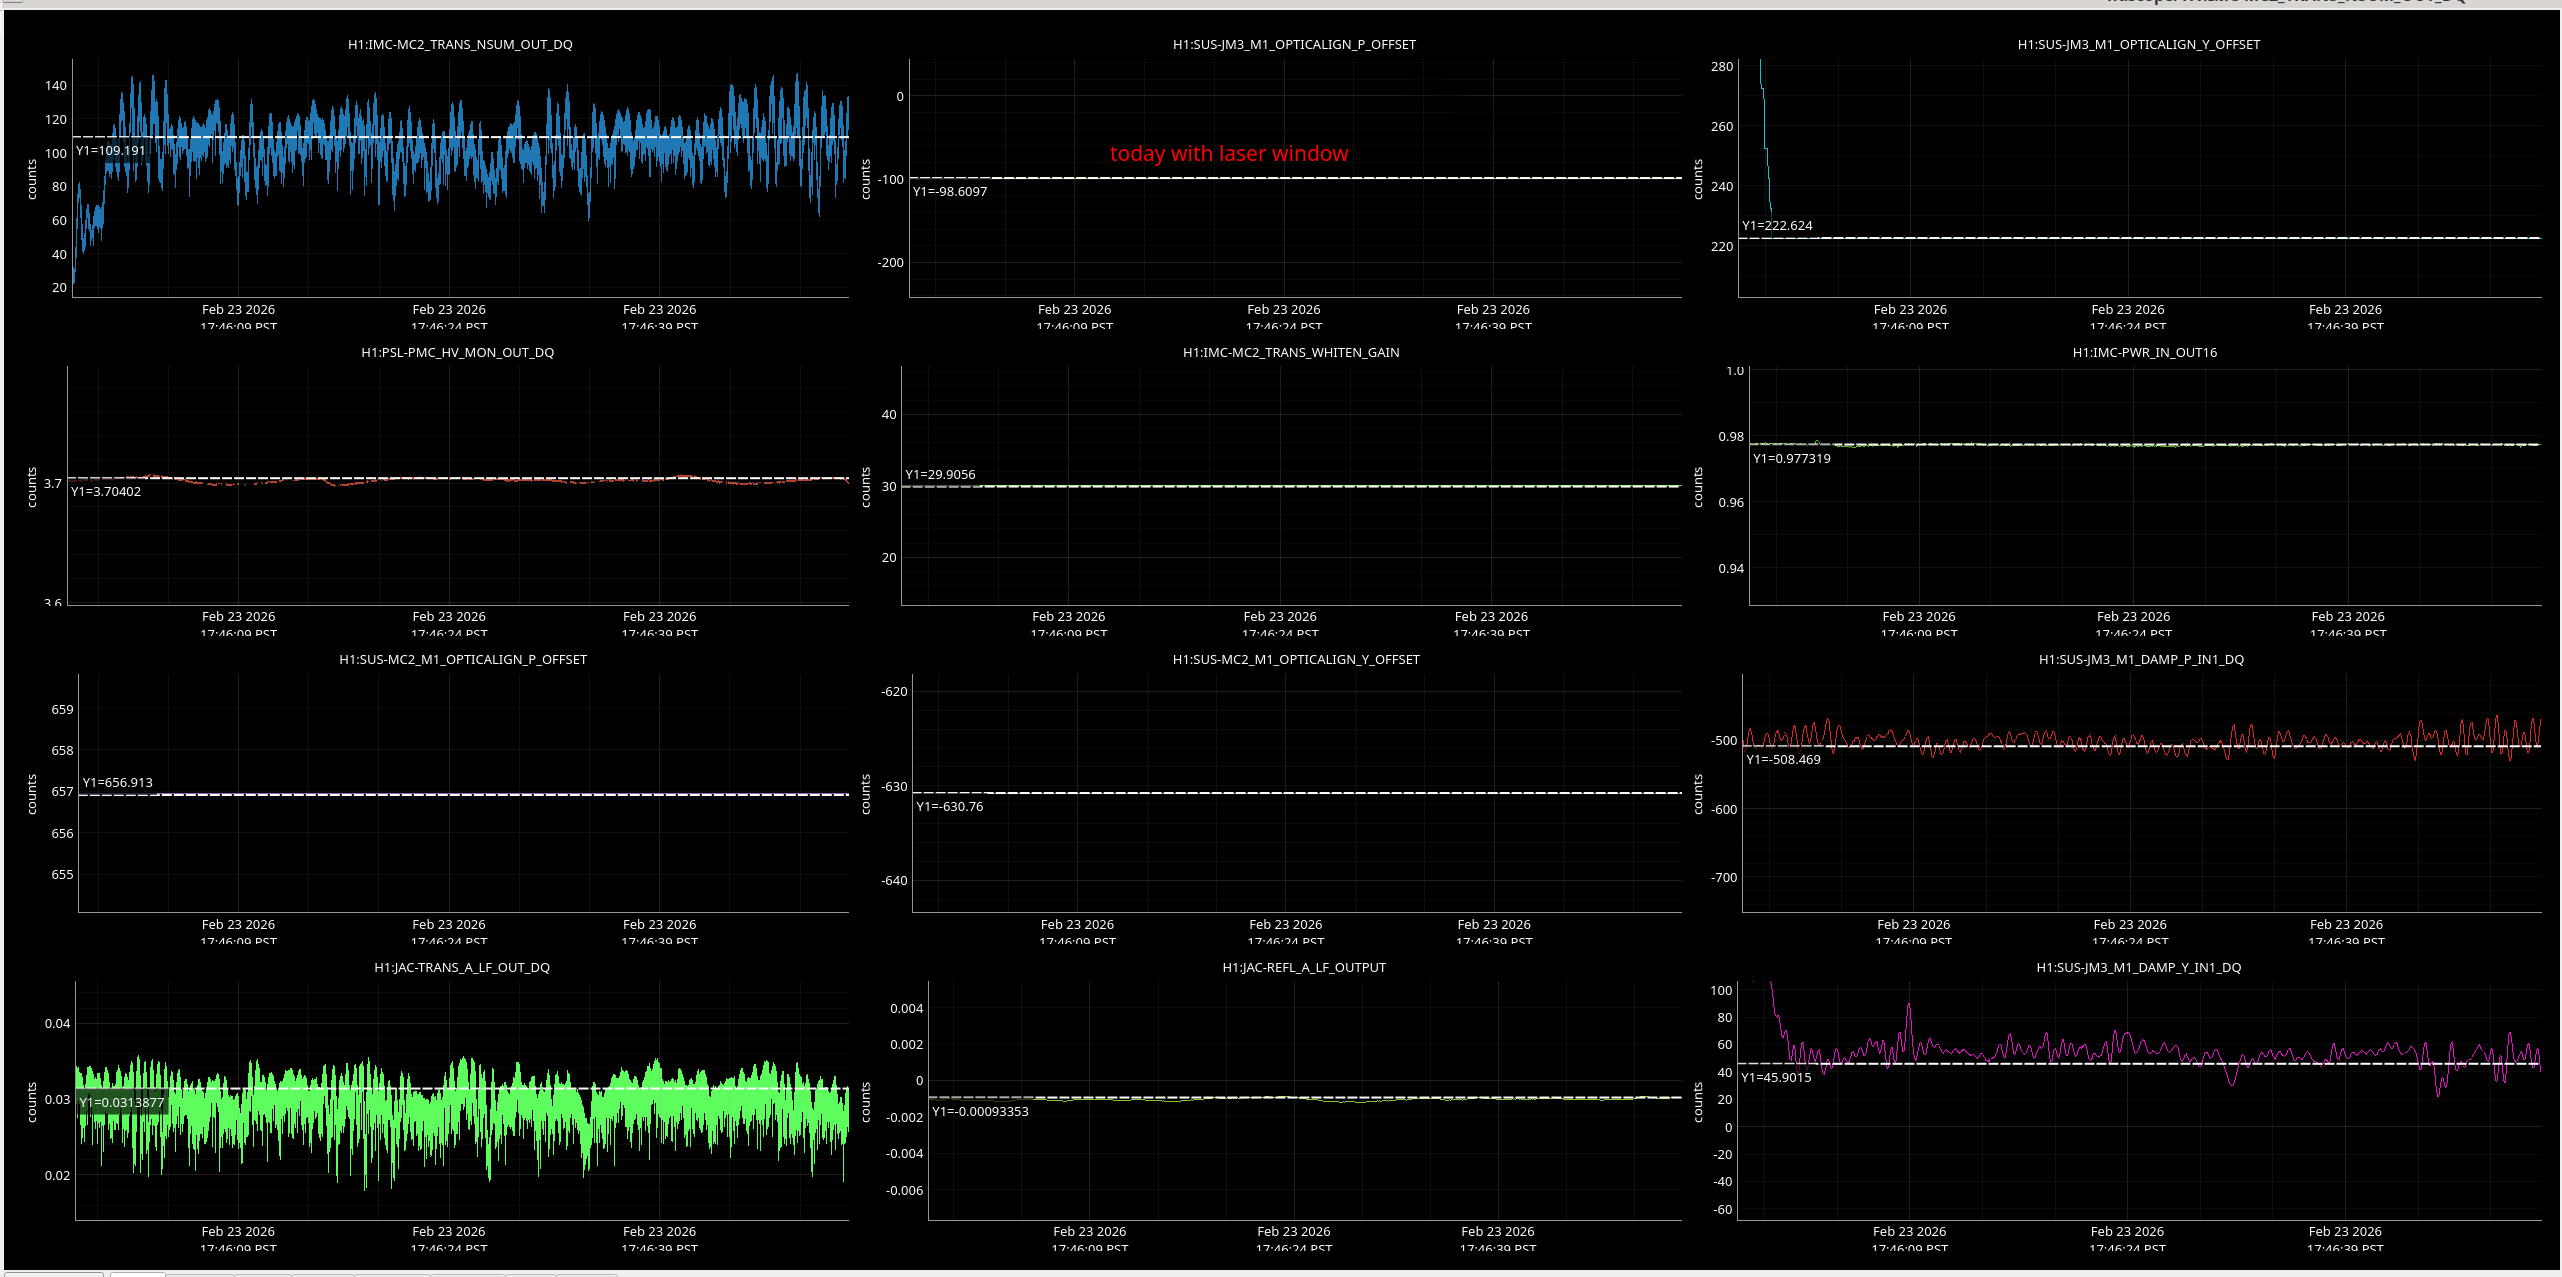The image size is (2562, 1277).
Task: Select the Y1=656.913 cursor label
Action: click(117, 783)
